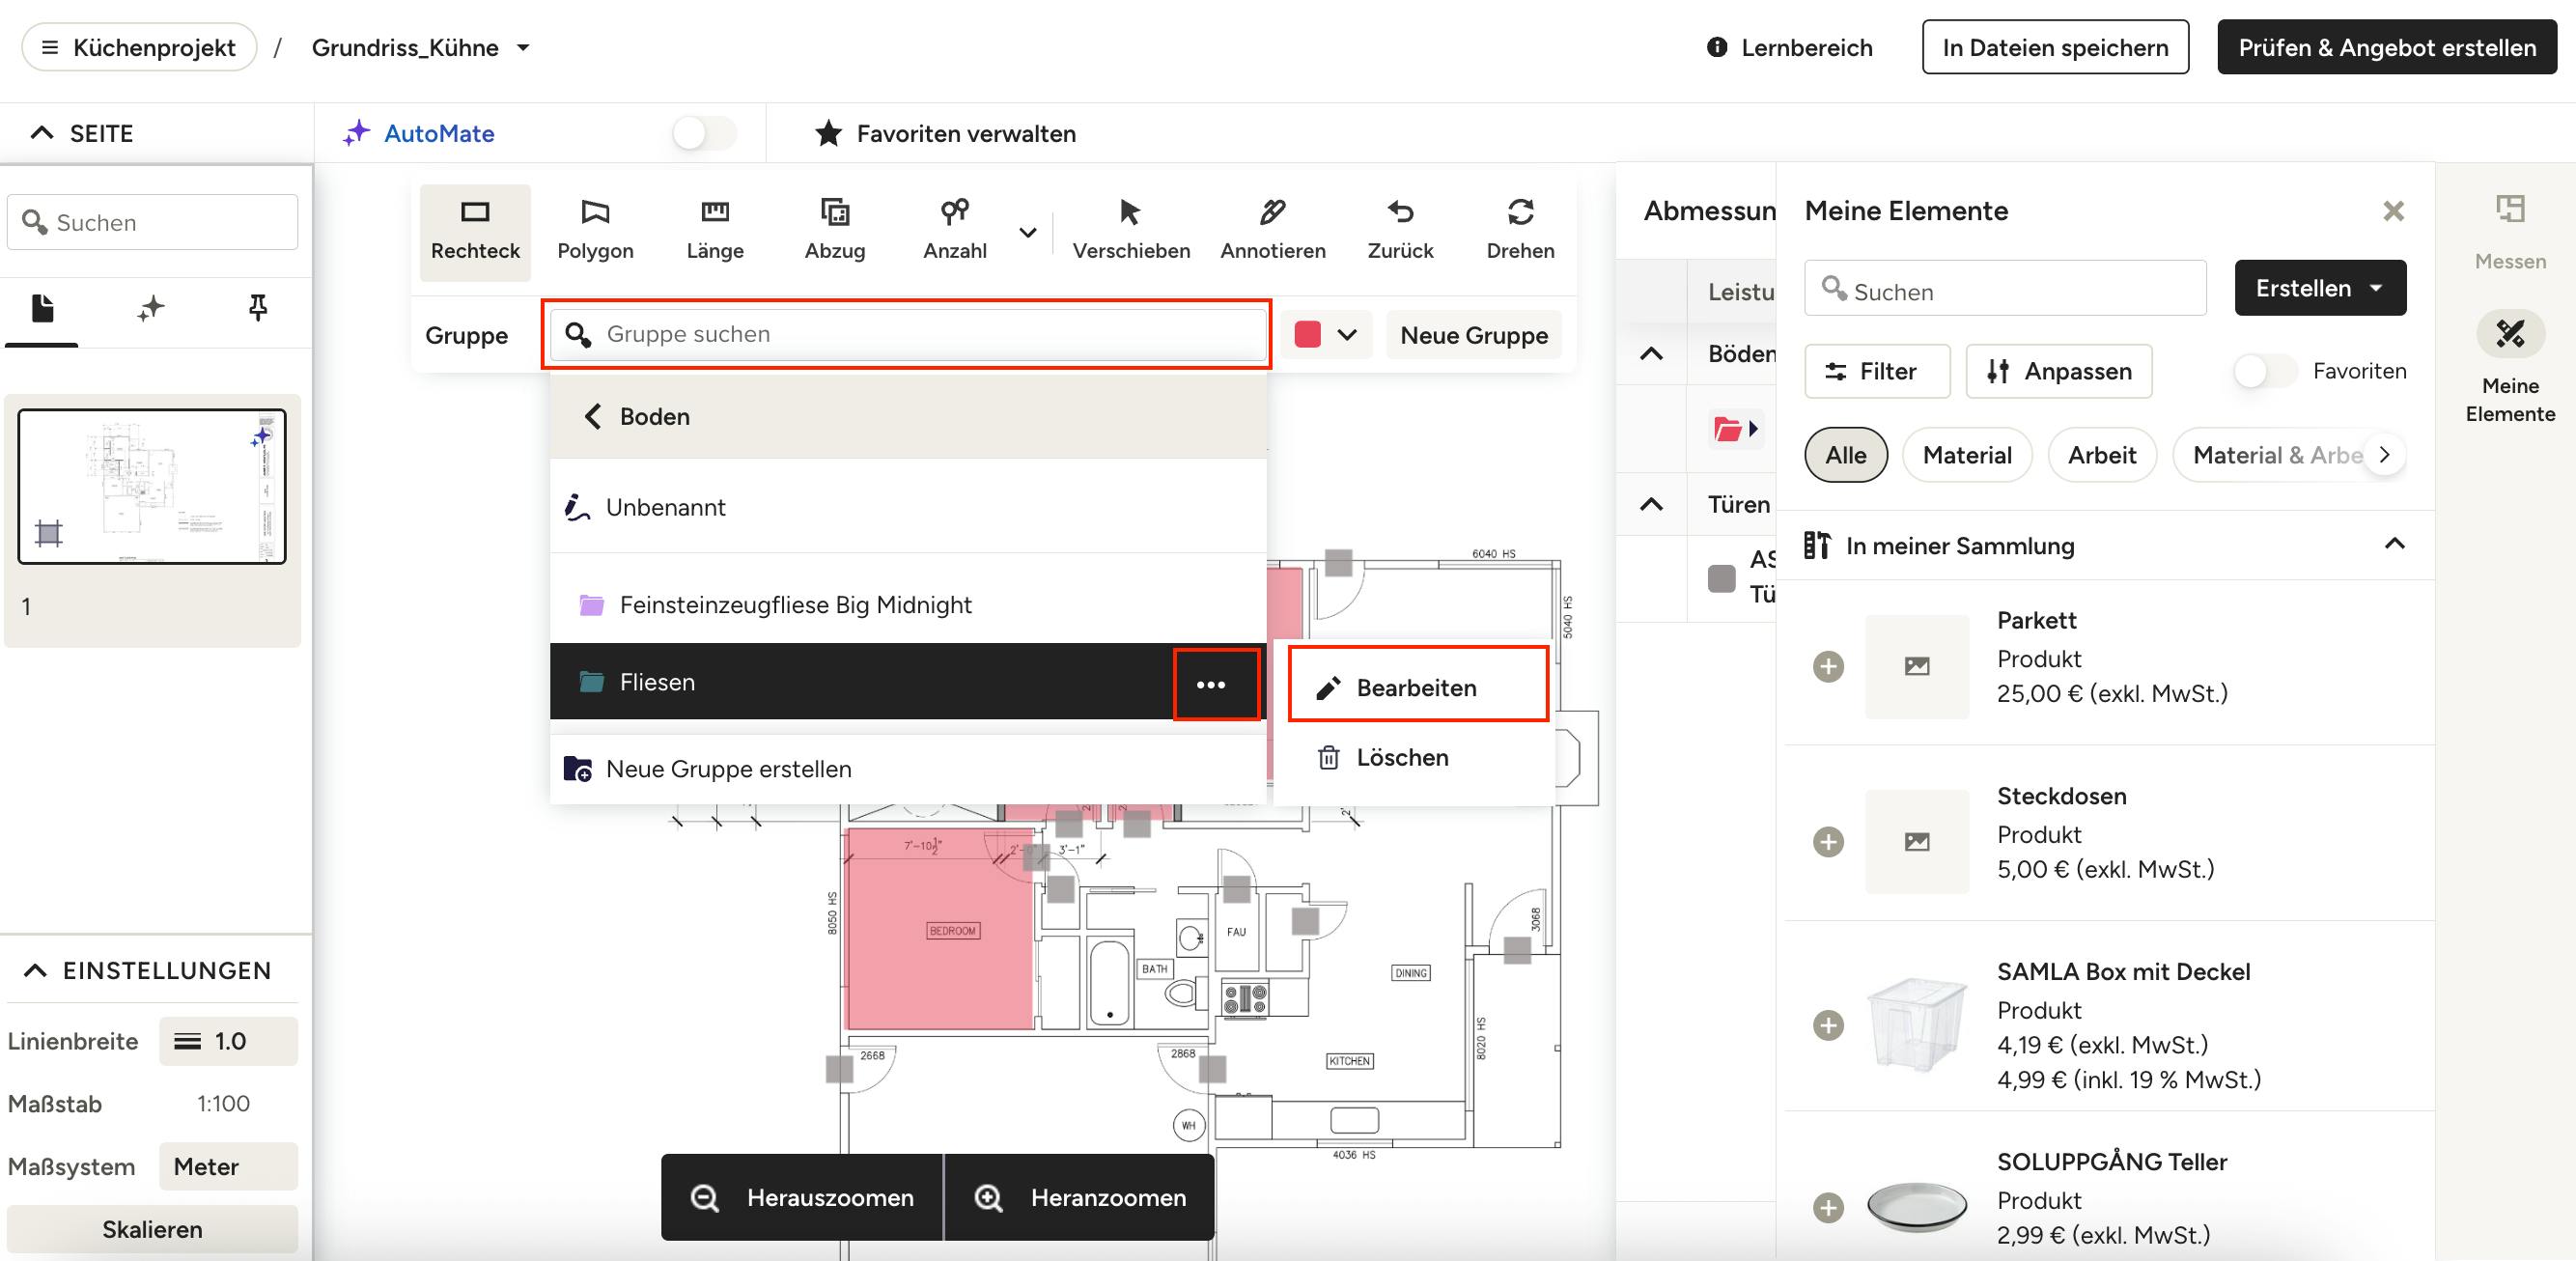2576x1261 pixels.
Task: Collapse the EINSTELLUNGEN section
Action: [35, 970]
